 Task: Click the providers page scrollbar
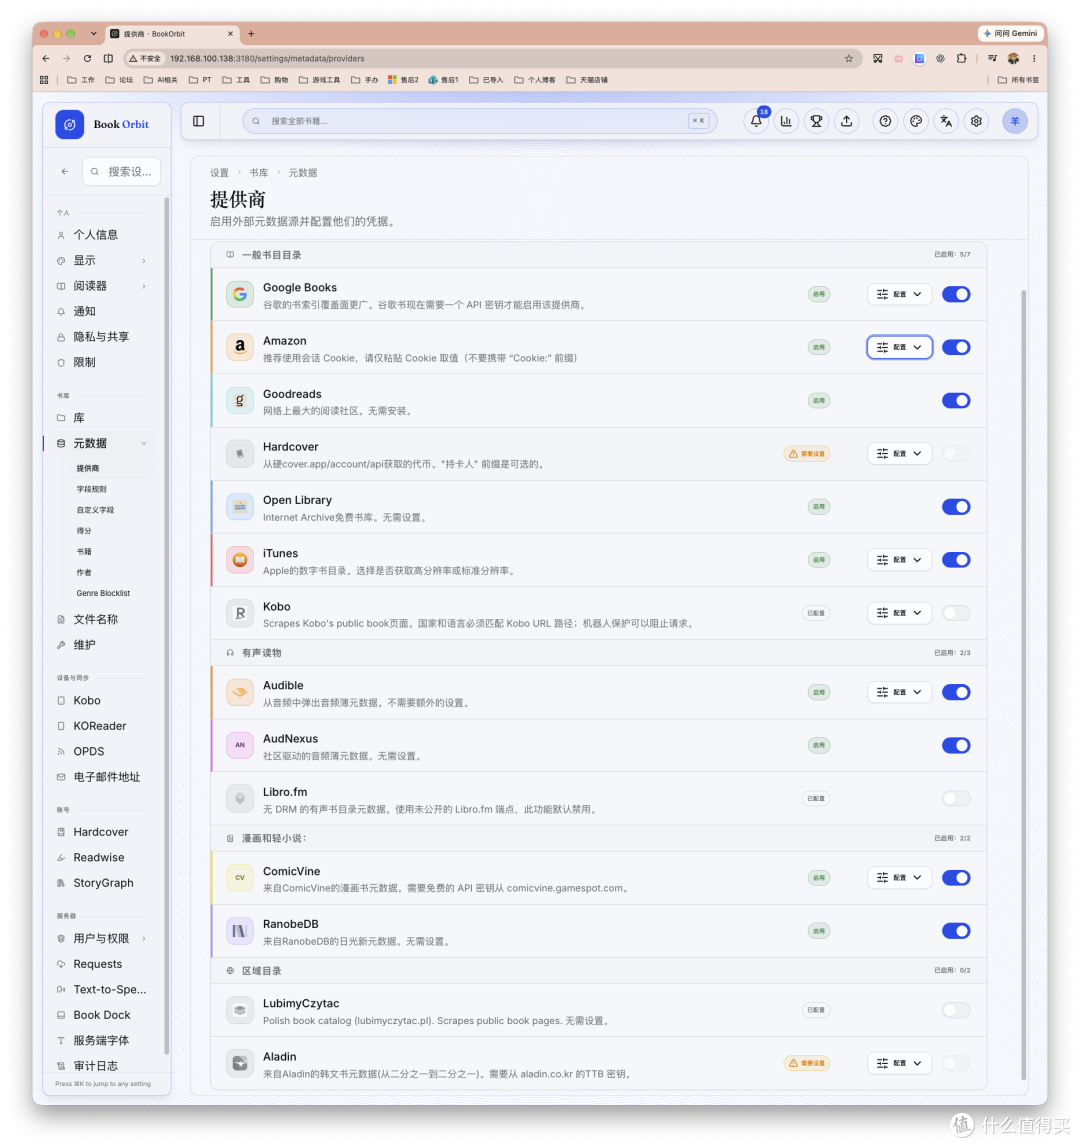coord(1024,685)
